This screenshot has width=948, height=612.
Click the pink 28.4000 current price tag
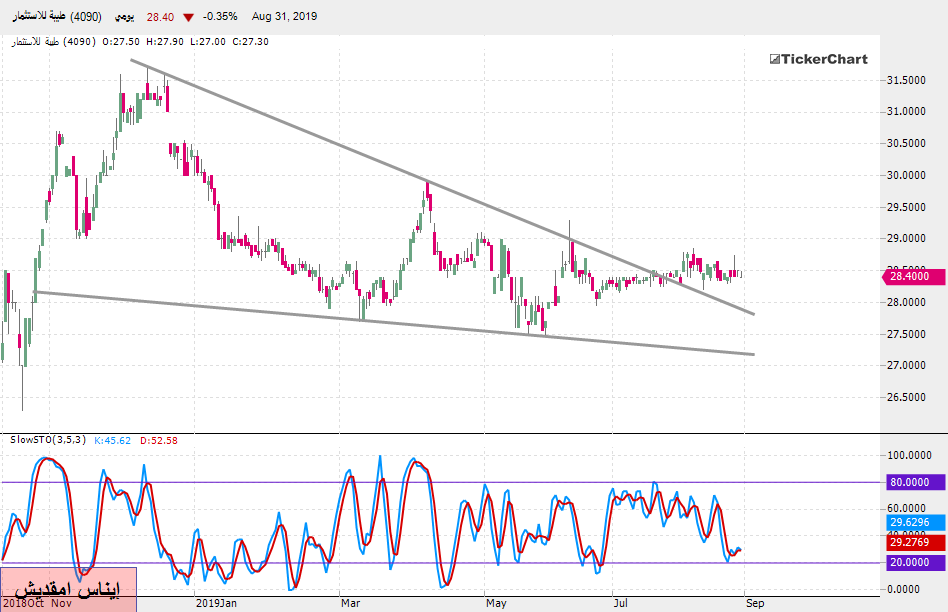coord(910,276)
